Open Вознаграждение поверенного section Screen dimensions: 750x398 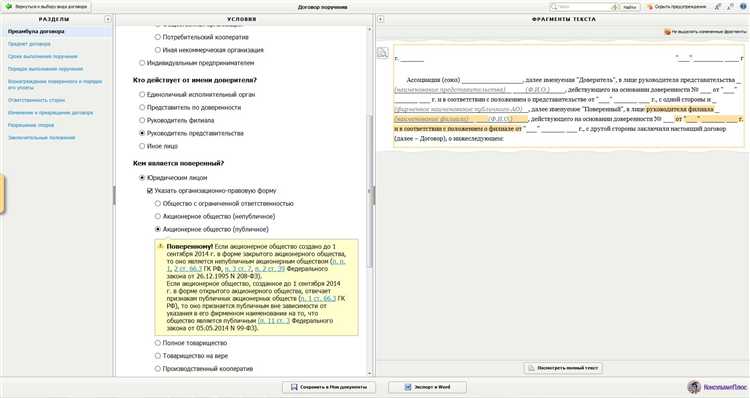coord(55,84)
